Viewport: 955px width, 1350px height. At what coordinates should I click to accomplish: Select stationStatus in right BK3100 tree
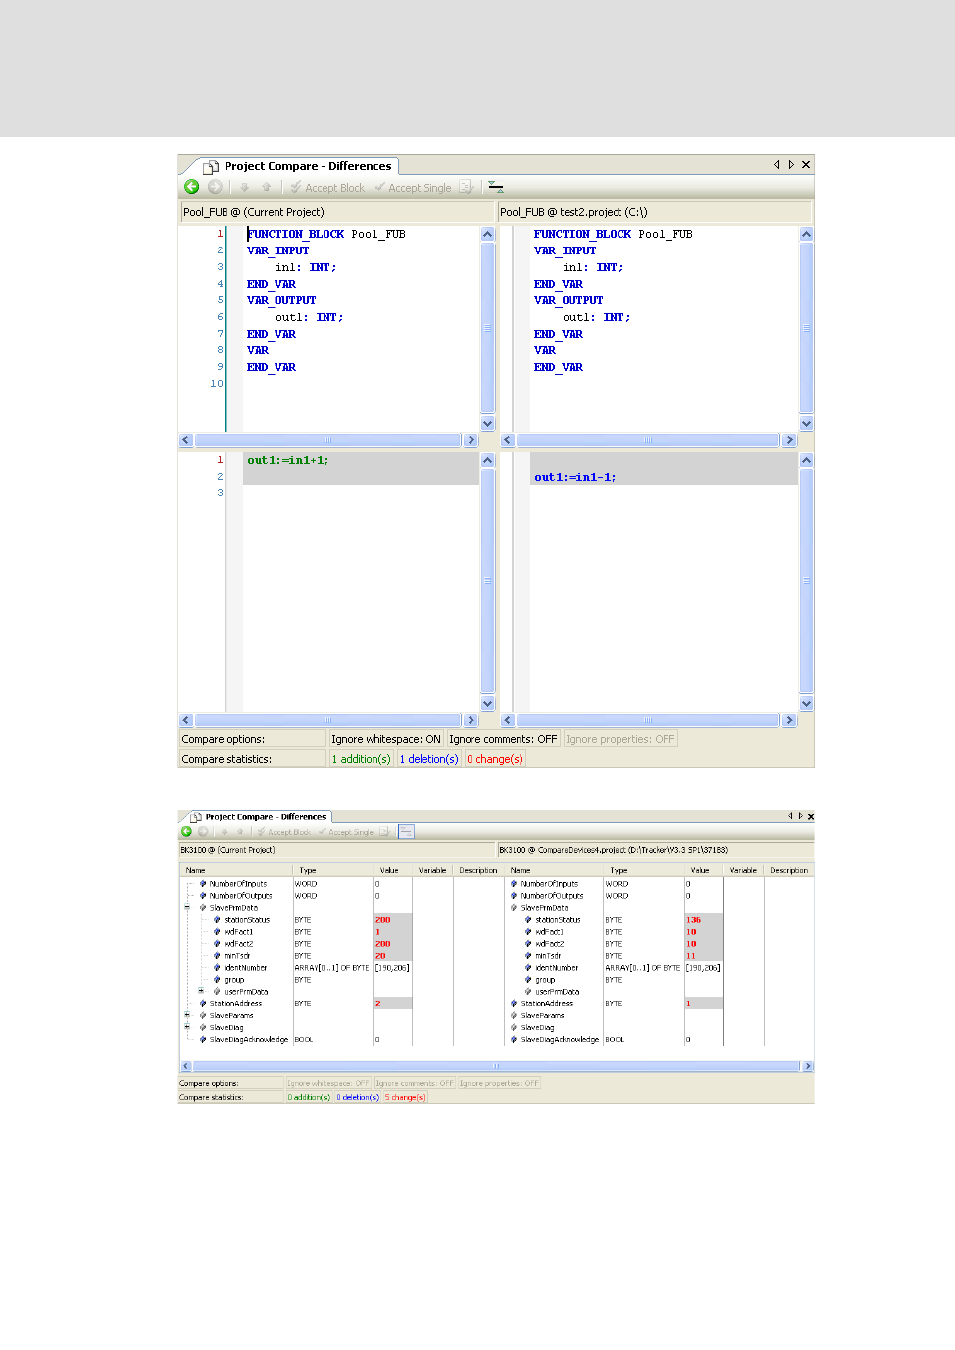click(x=558, y=920)
